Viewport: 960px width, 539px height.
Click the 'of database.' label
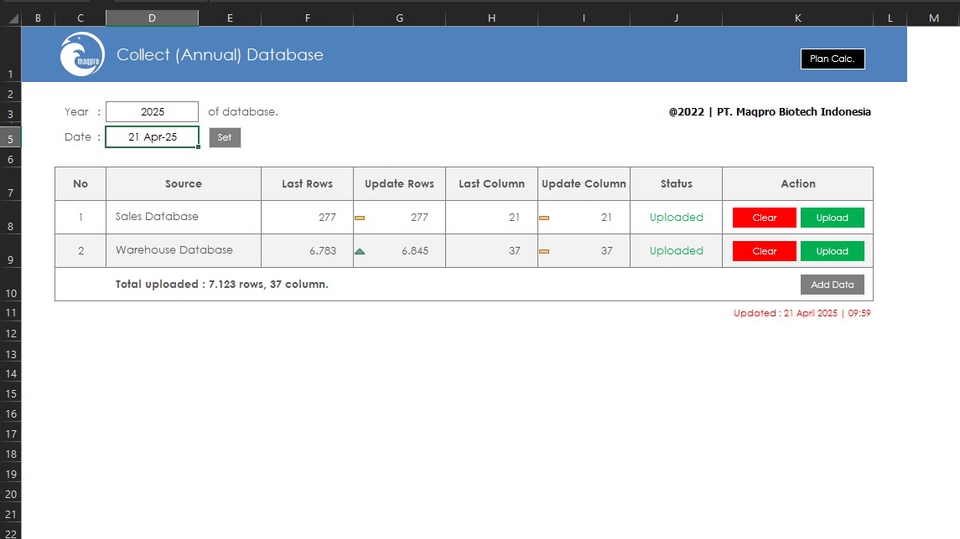point(243,111)
